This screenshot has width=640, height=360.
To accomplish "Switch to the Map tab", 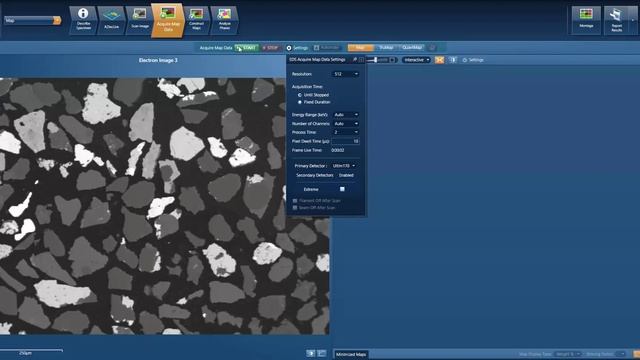I will (360, 48).
